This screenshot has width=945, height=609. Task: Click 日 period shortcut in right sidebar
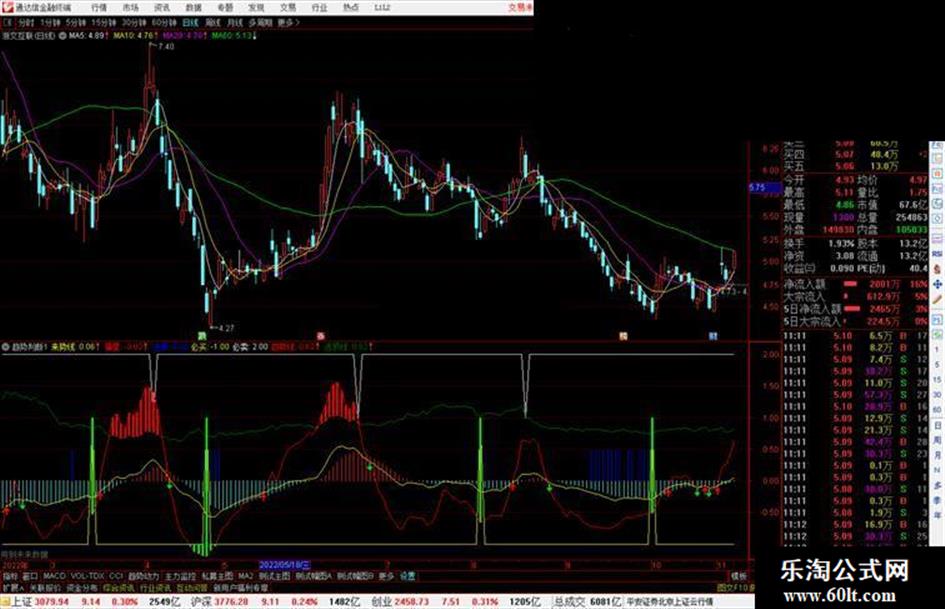point(937,426)
